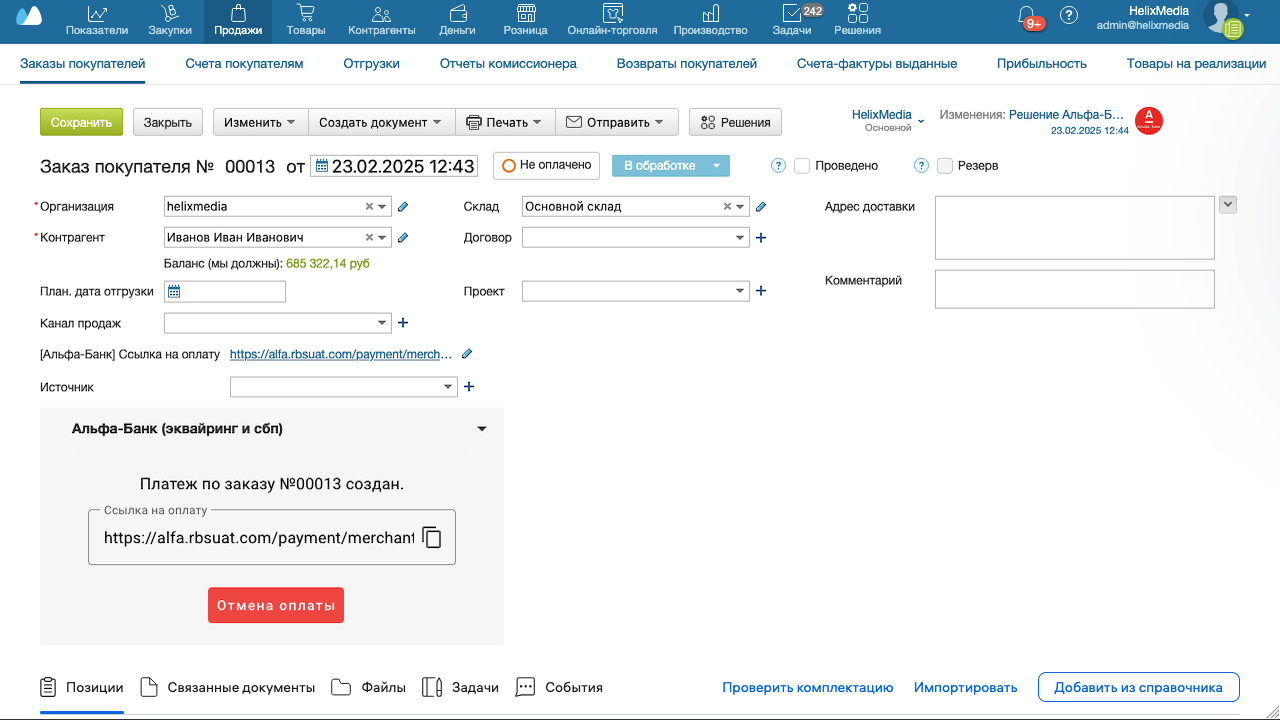Enable the Проведено checkbox

point(802,166)
